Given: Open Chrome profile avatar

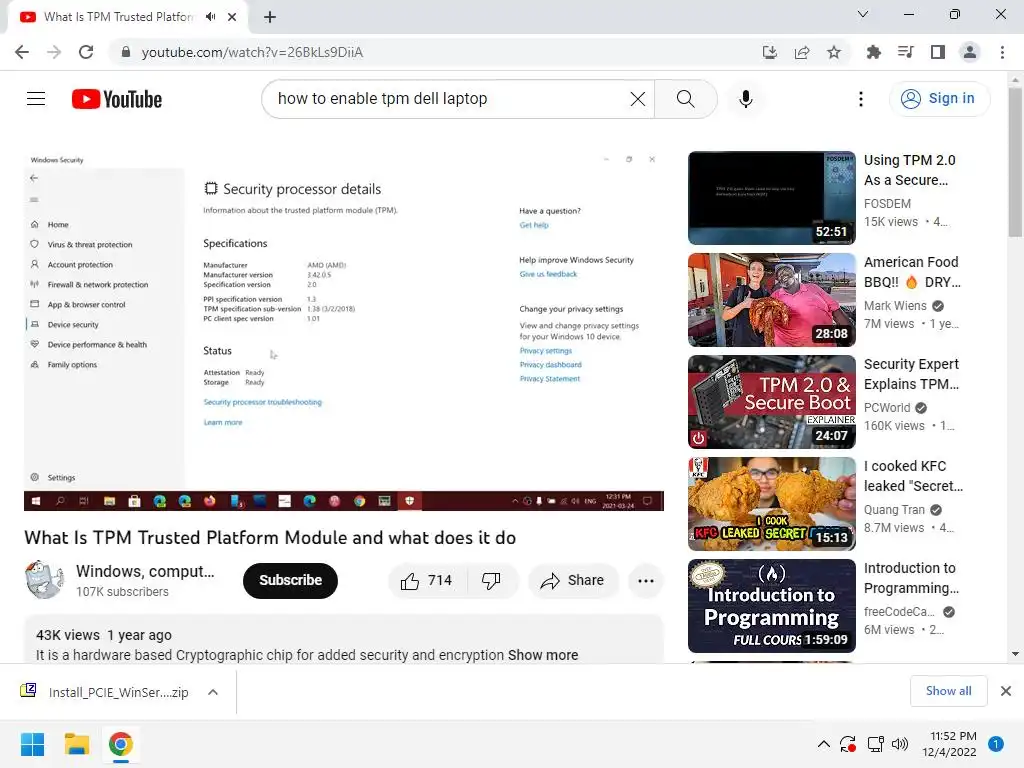Looking at the screenshot, I should click(970, 52).
